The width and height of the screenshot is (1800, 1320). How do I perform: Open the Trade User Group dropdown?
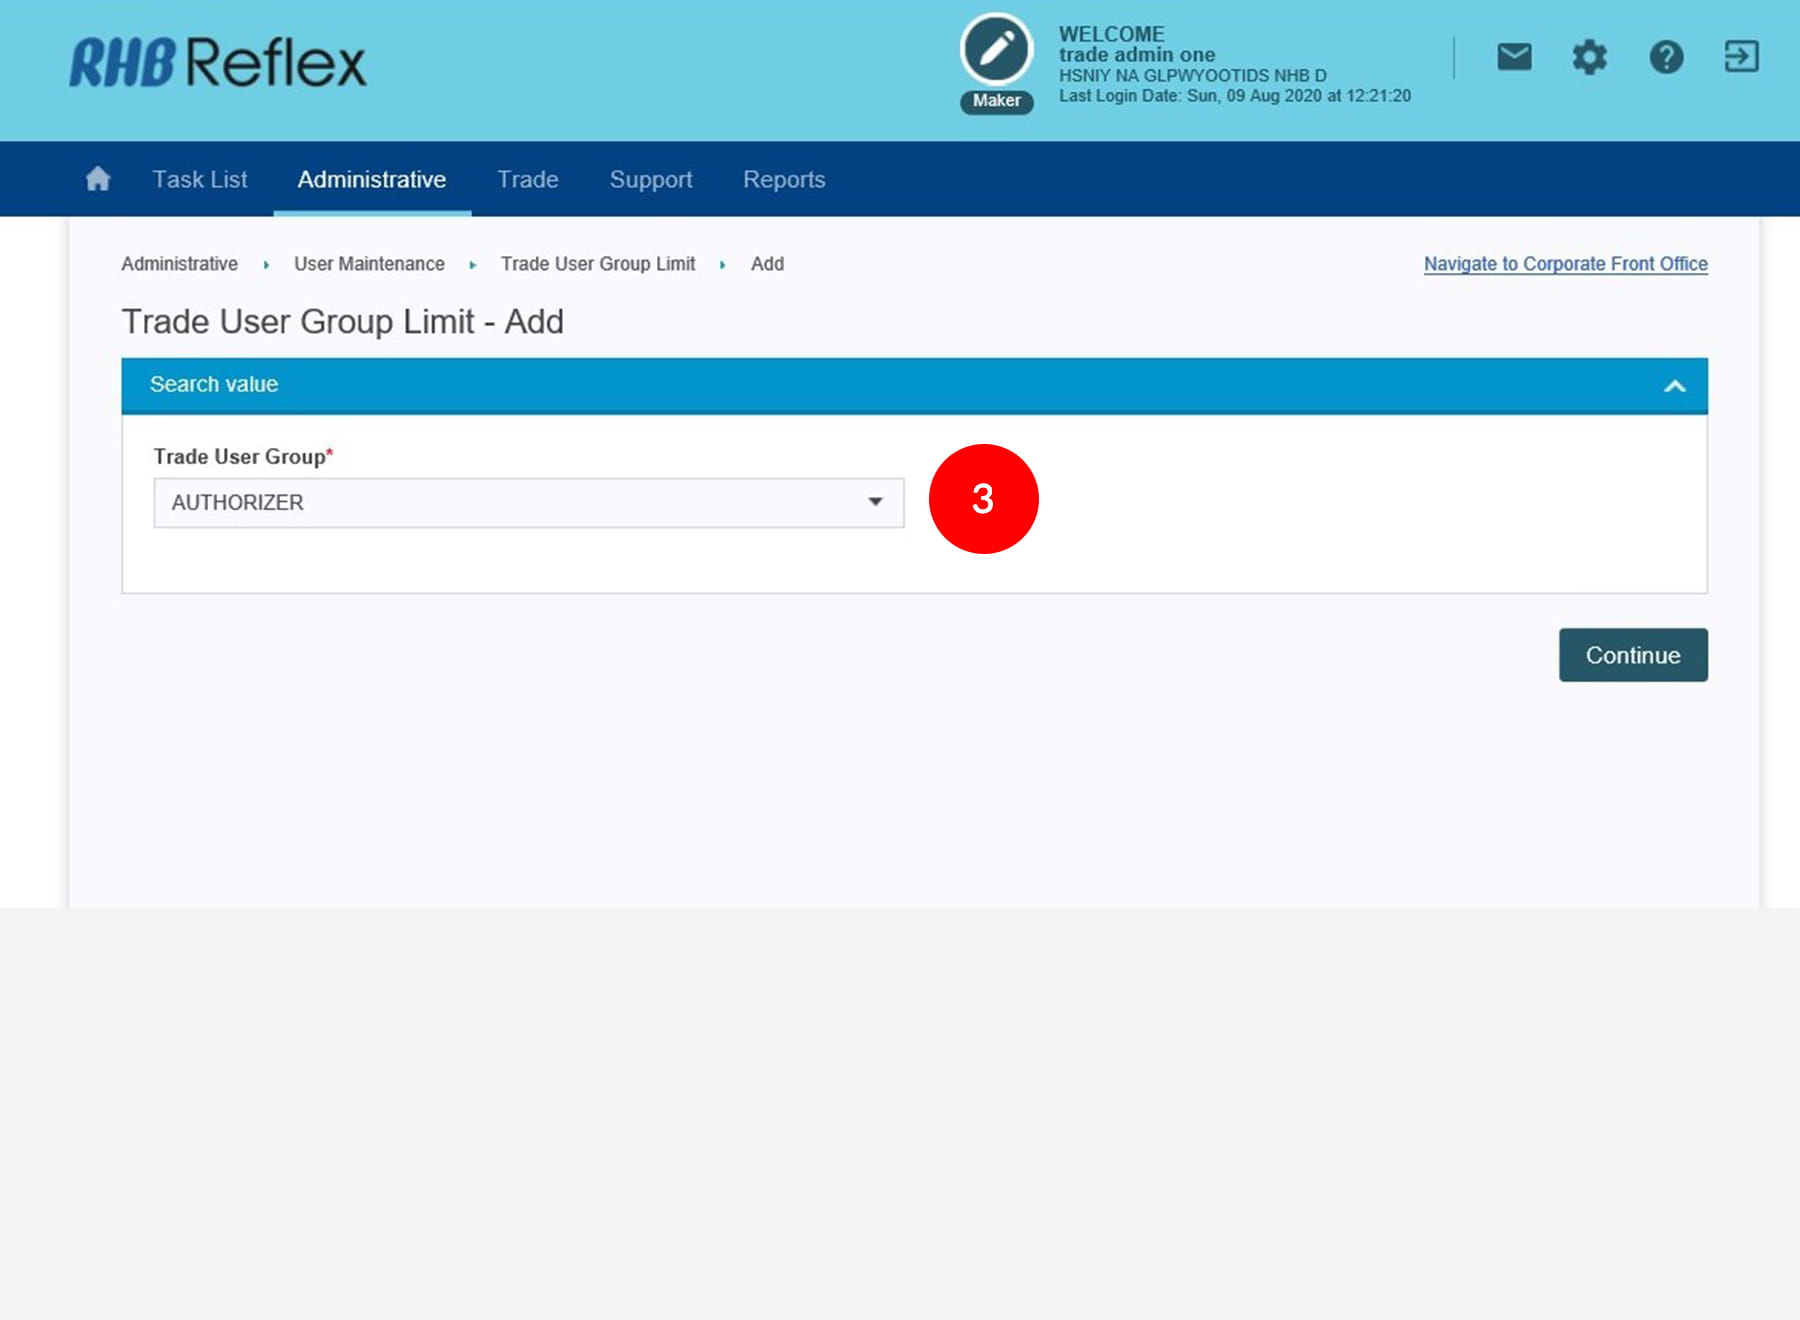tap(528, 503)
